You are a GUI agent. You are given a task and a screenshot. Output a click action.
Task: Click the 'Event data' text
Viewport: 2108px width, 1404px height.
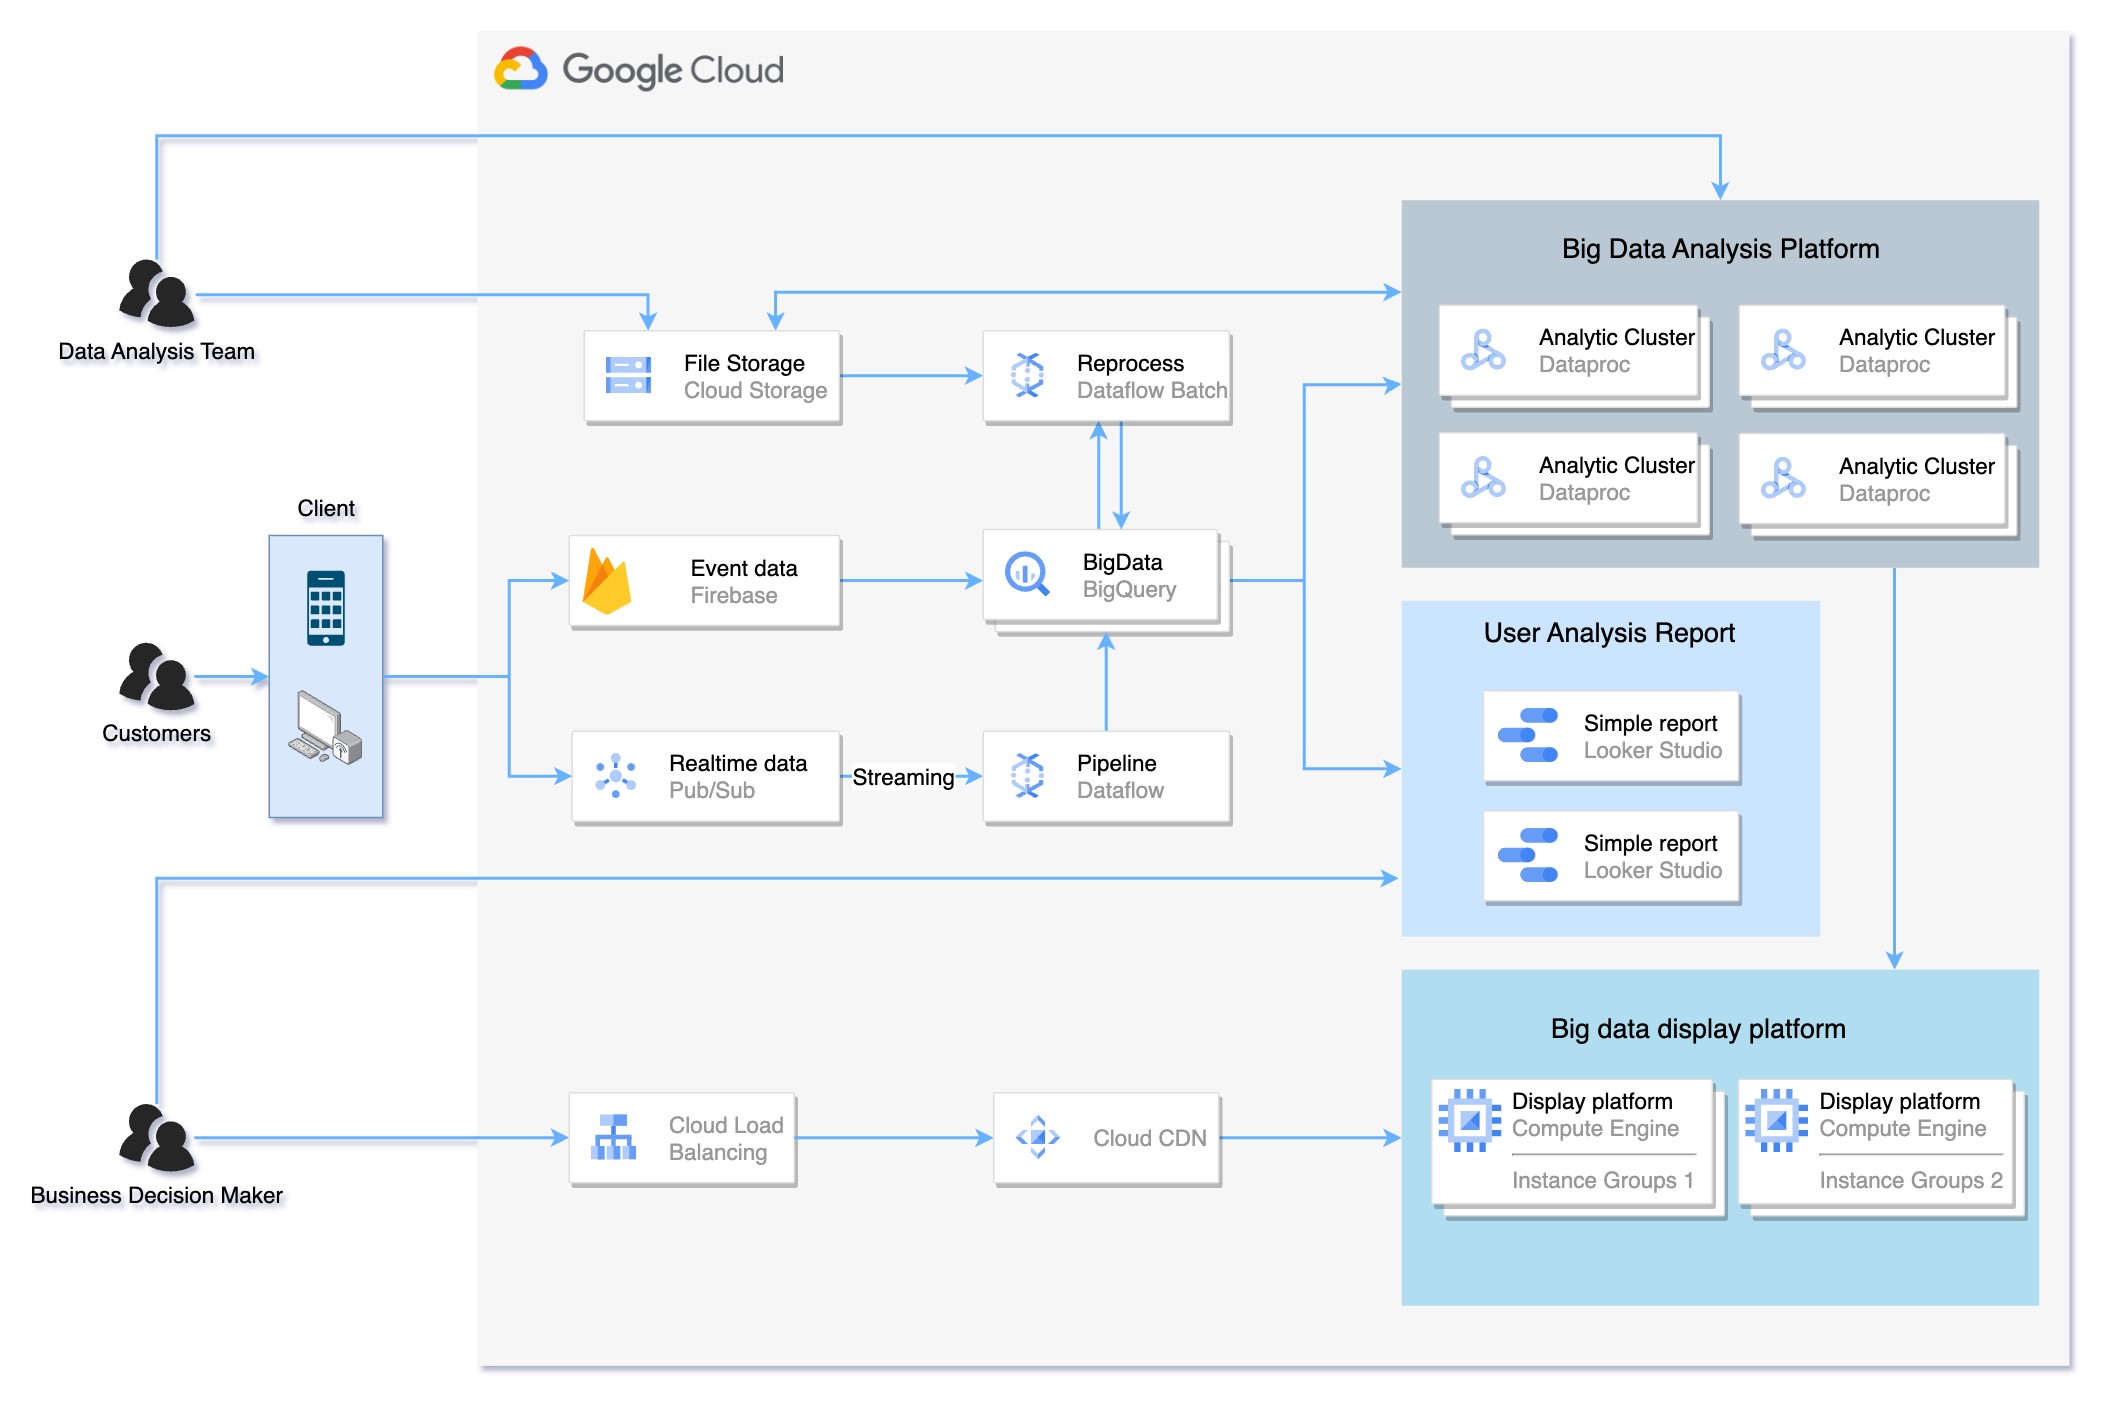pyautogui.click(x=744, y=568)
